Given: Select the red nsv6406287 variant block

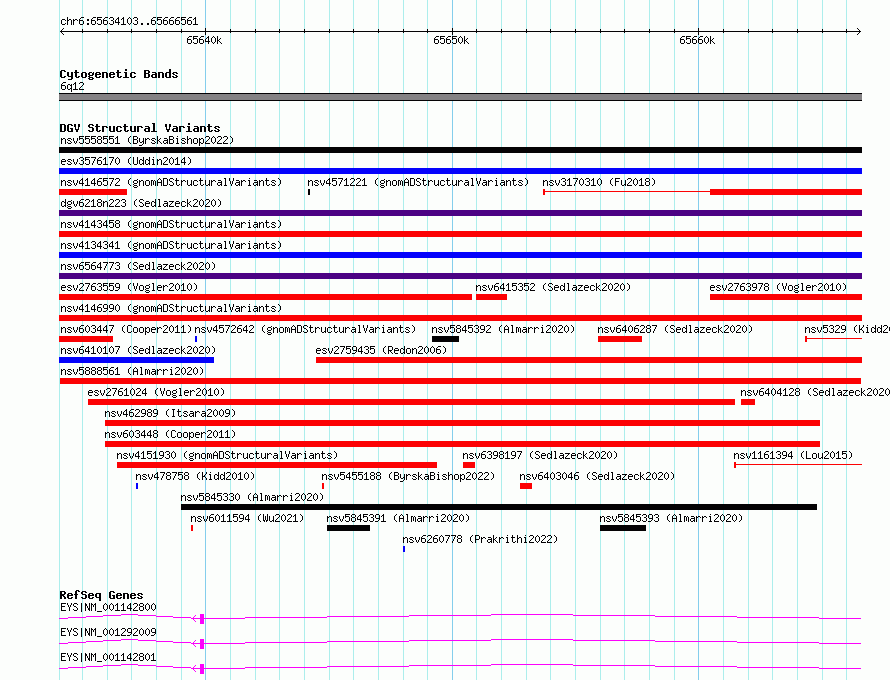Looking at the screenshot, I should [620, 339].
